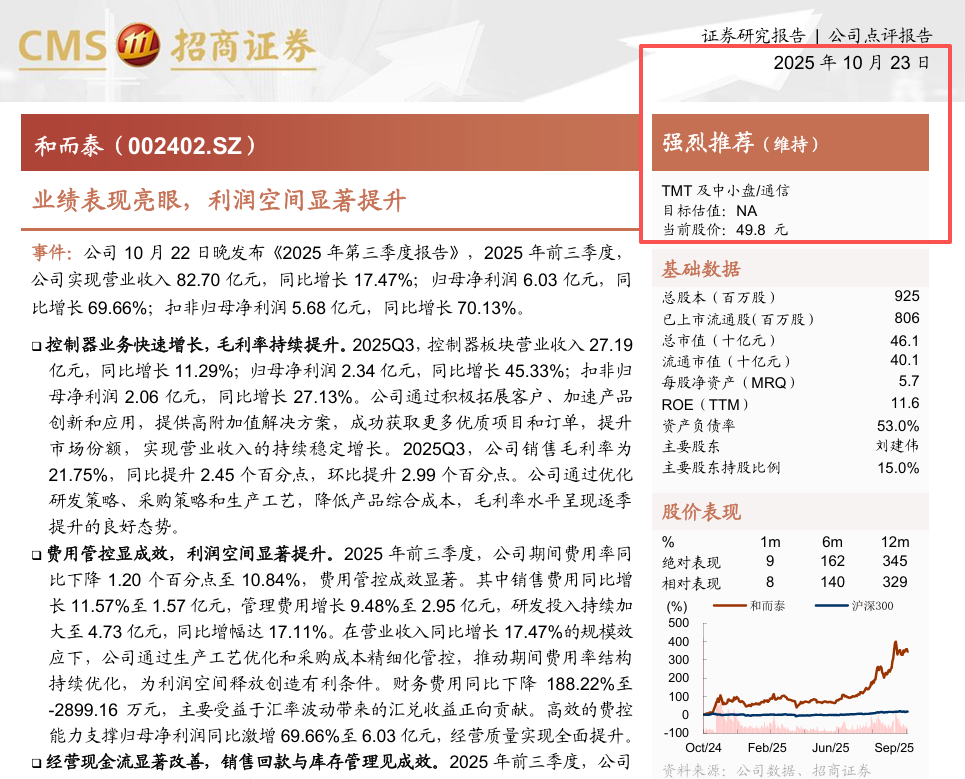Click the Feb/25 x-axis label on chart
This screenshot has width=965, height=779.
point(767,748)
